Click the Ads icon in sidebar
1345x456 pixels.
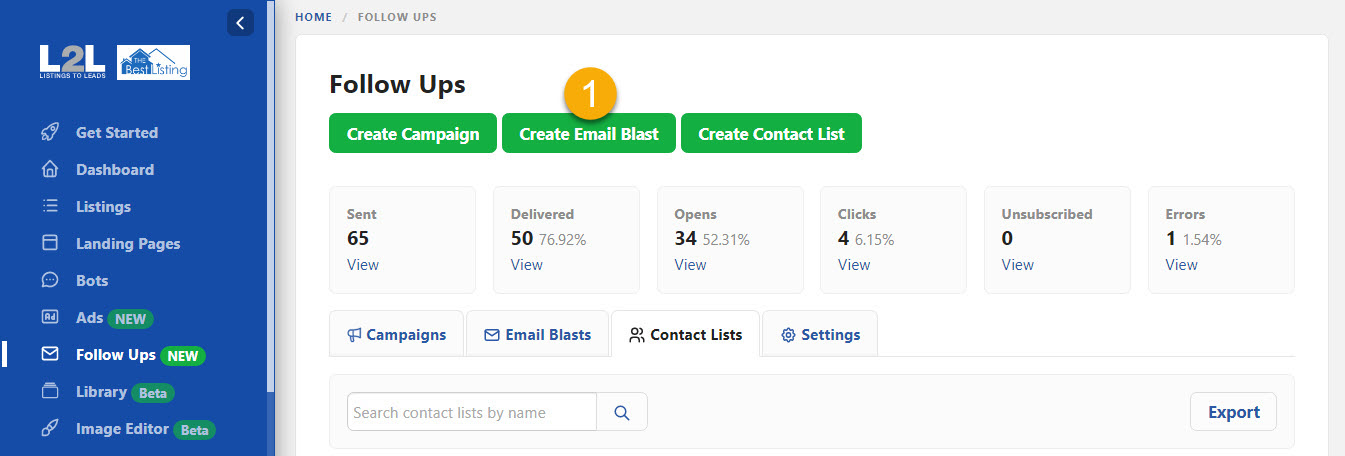50,317
